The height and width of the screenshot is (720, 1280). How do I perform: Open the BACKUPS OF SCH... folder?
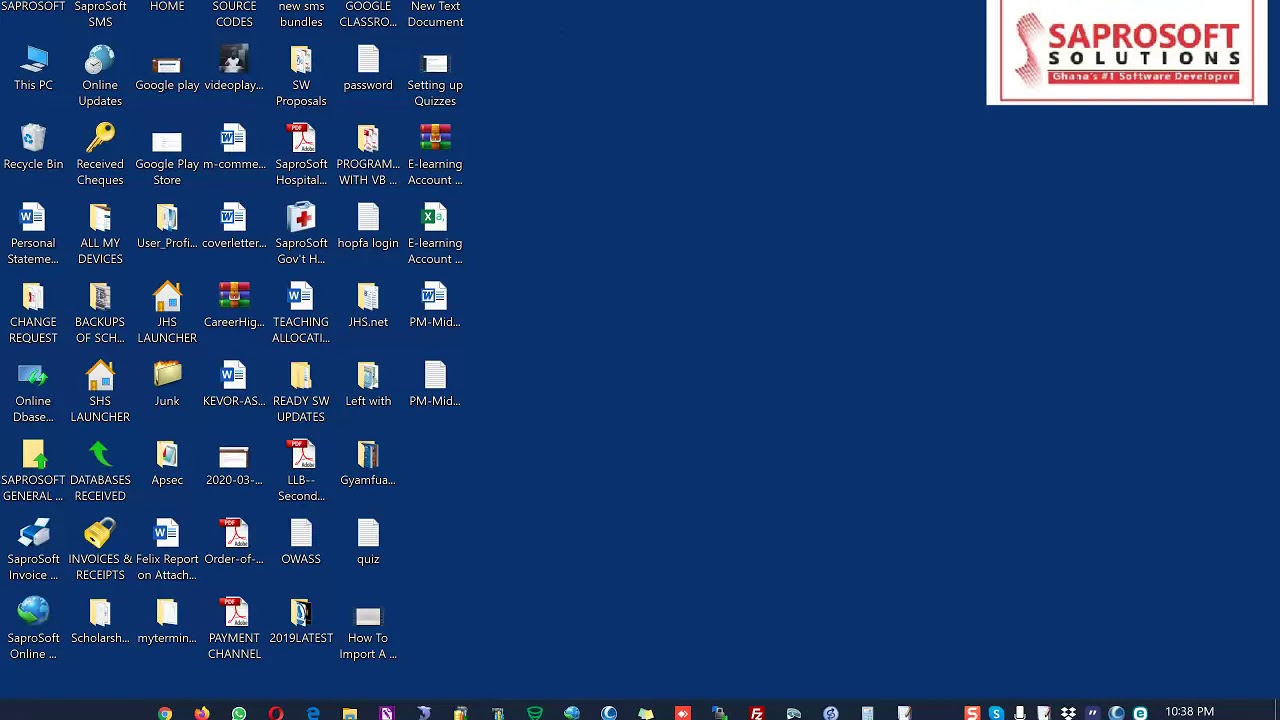pyautogui.click(x=100, y=314)
